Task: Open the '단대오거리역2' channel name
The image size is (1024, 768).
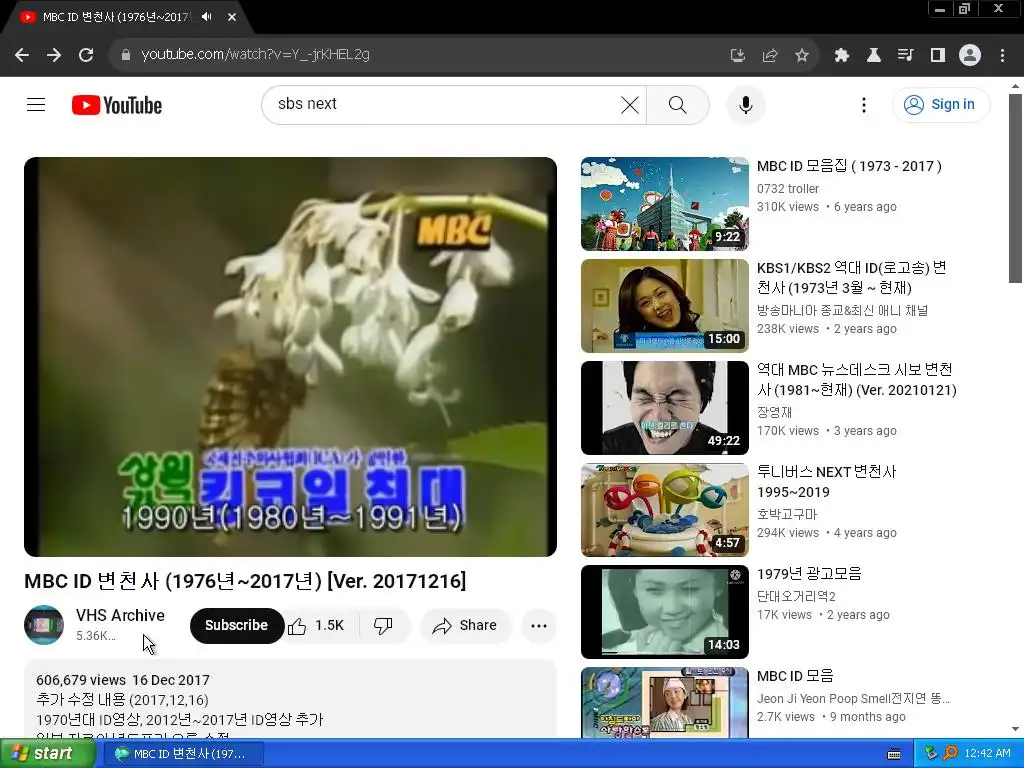Action: (796, 596)
